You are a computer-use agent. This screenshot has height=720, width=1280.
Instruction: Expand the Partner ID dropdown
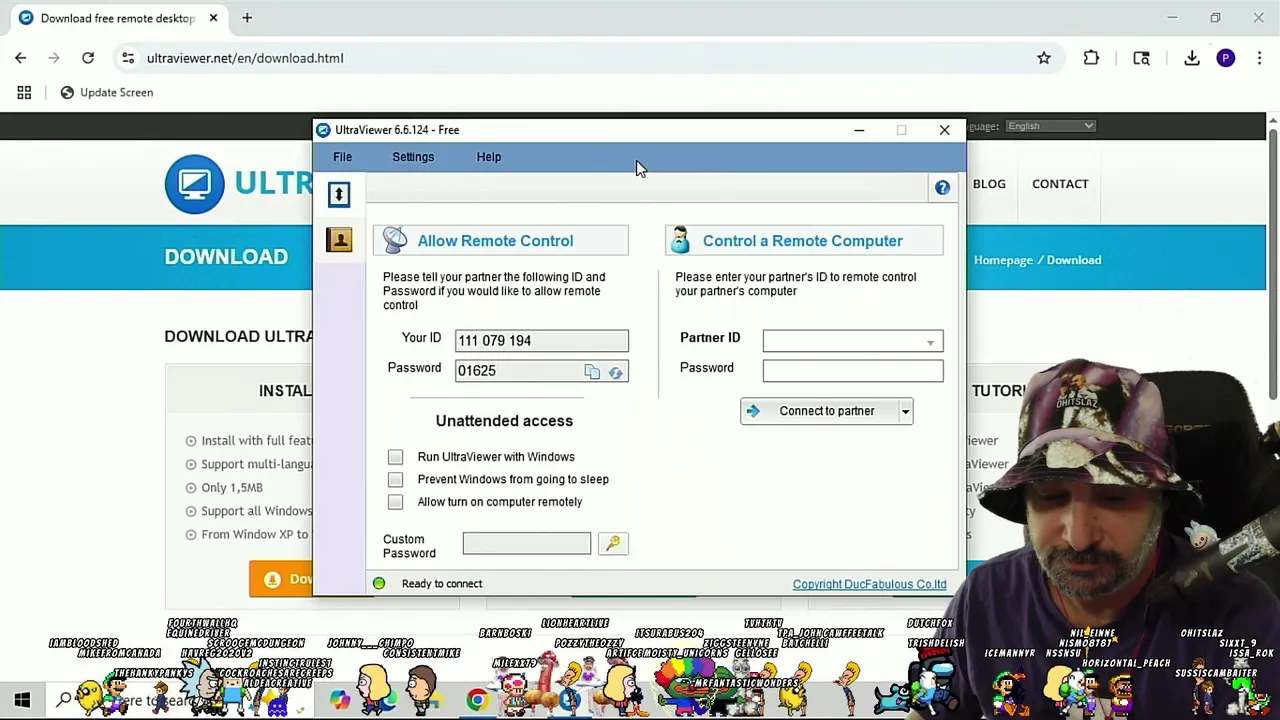point(930,342)
